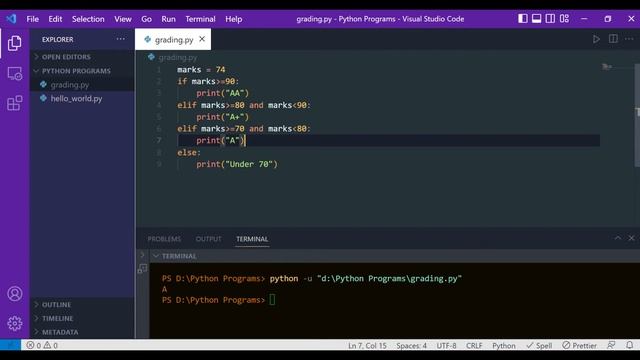Close the grading.py editor tab

point(202,39)
